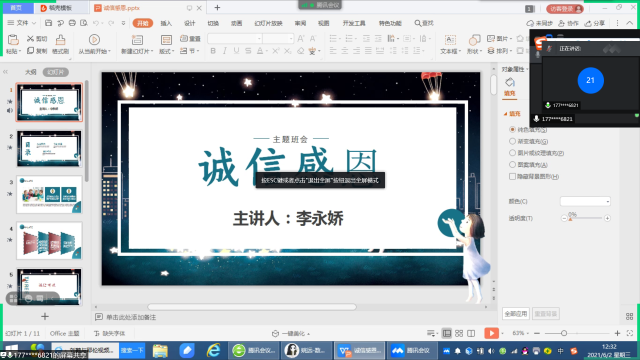
Task: Switch to Slide Sorter view in status bar
Action: point(459,333)
